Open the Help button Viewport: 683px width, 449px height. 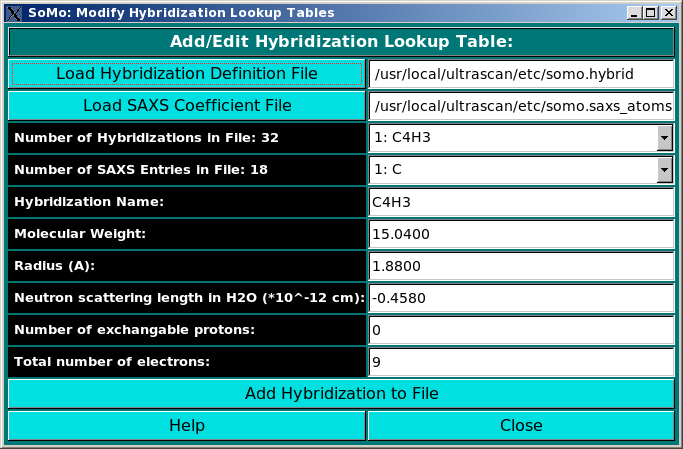[187, 425]
